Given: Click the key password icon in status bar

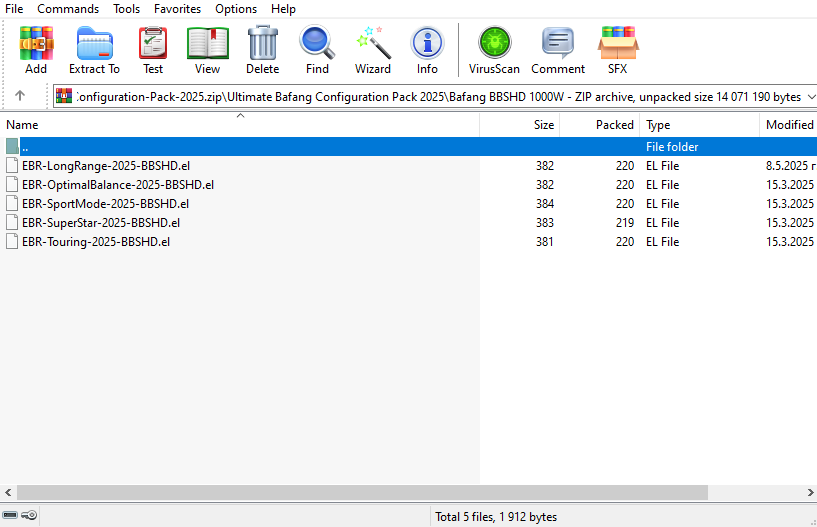Looking at the screenshot, I should coord(29,515).
